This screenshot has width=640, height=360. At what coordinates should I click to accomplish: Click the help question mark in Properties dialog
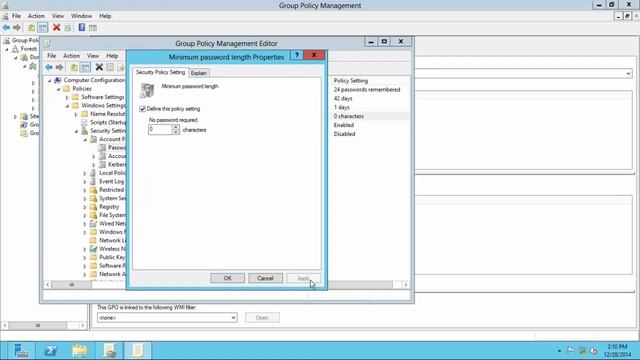(297, 55)
